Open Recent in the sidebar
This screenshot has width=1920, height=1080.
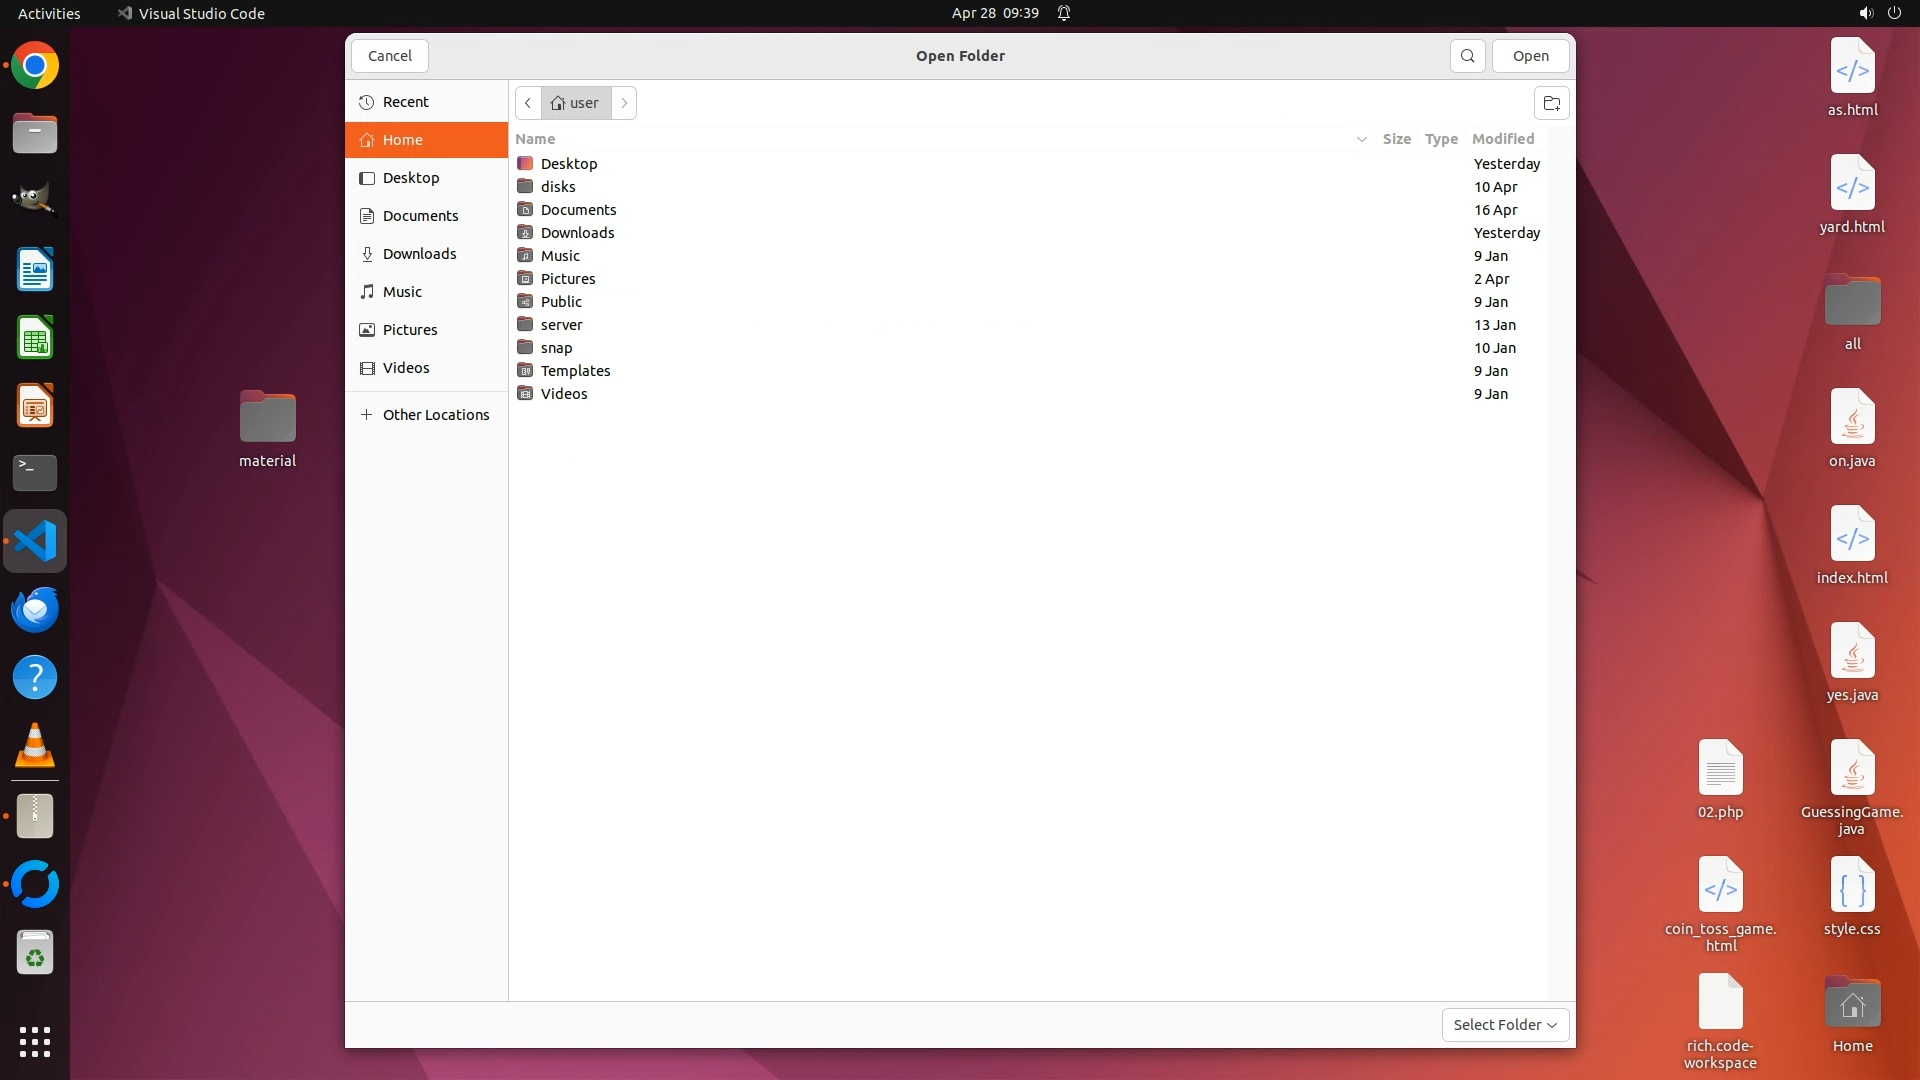coord(405,102)
